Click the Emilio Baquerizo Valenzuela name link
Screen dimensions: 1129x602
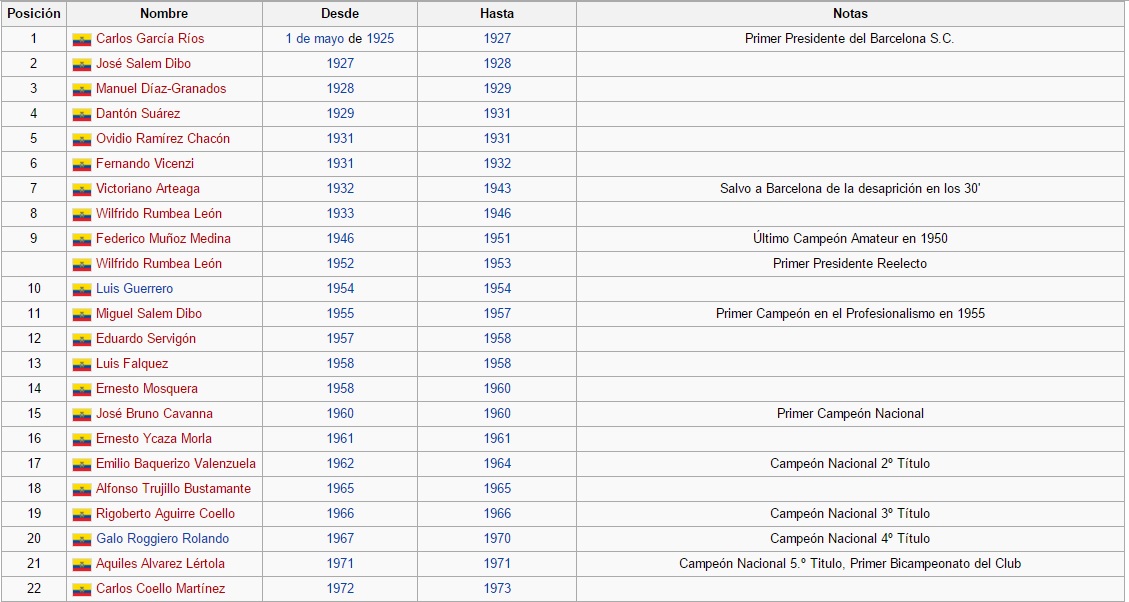pyautogui.click(x=176, y=464)
